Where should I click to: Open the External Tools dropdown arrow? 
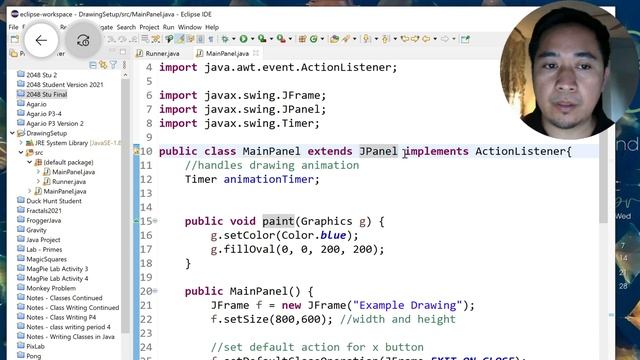290,39
